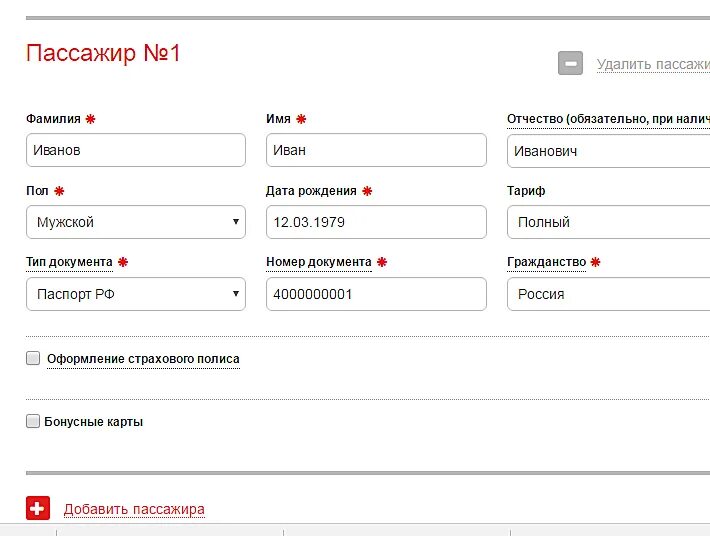Image resolution: width=710 pixels, height=536 pixels.
Task: Focus the Имя field containing Иван
Action: click(376, 150)
